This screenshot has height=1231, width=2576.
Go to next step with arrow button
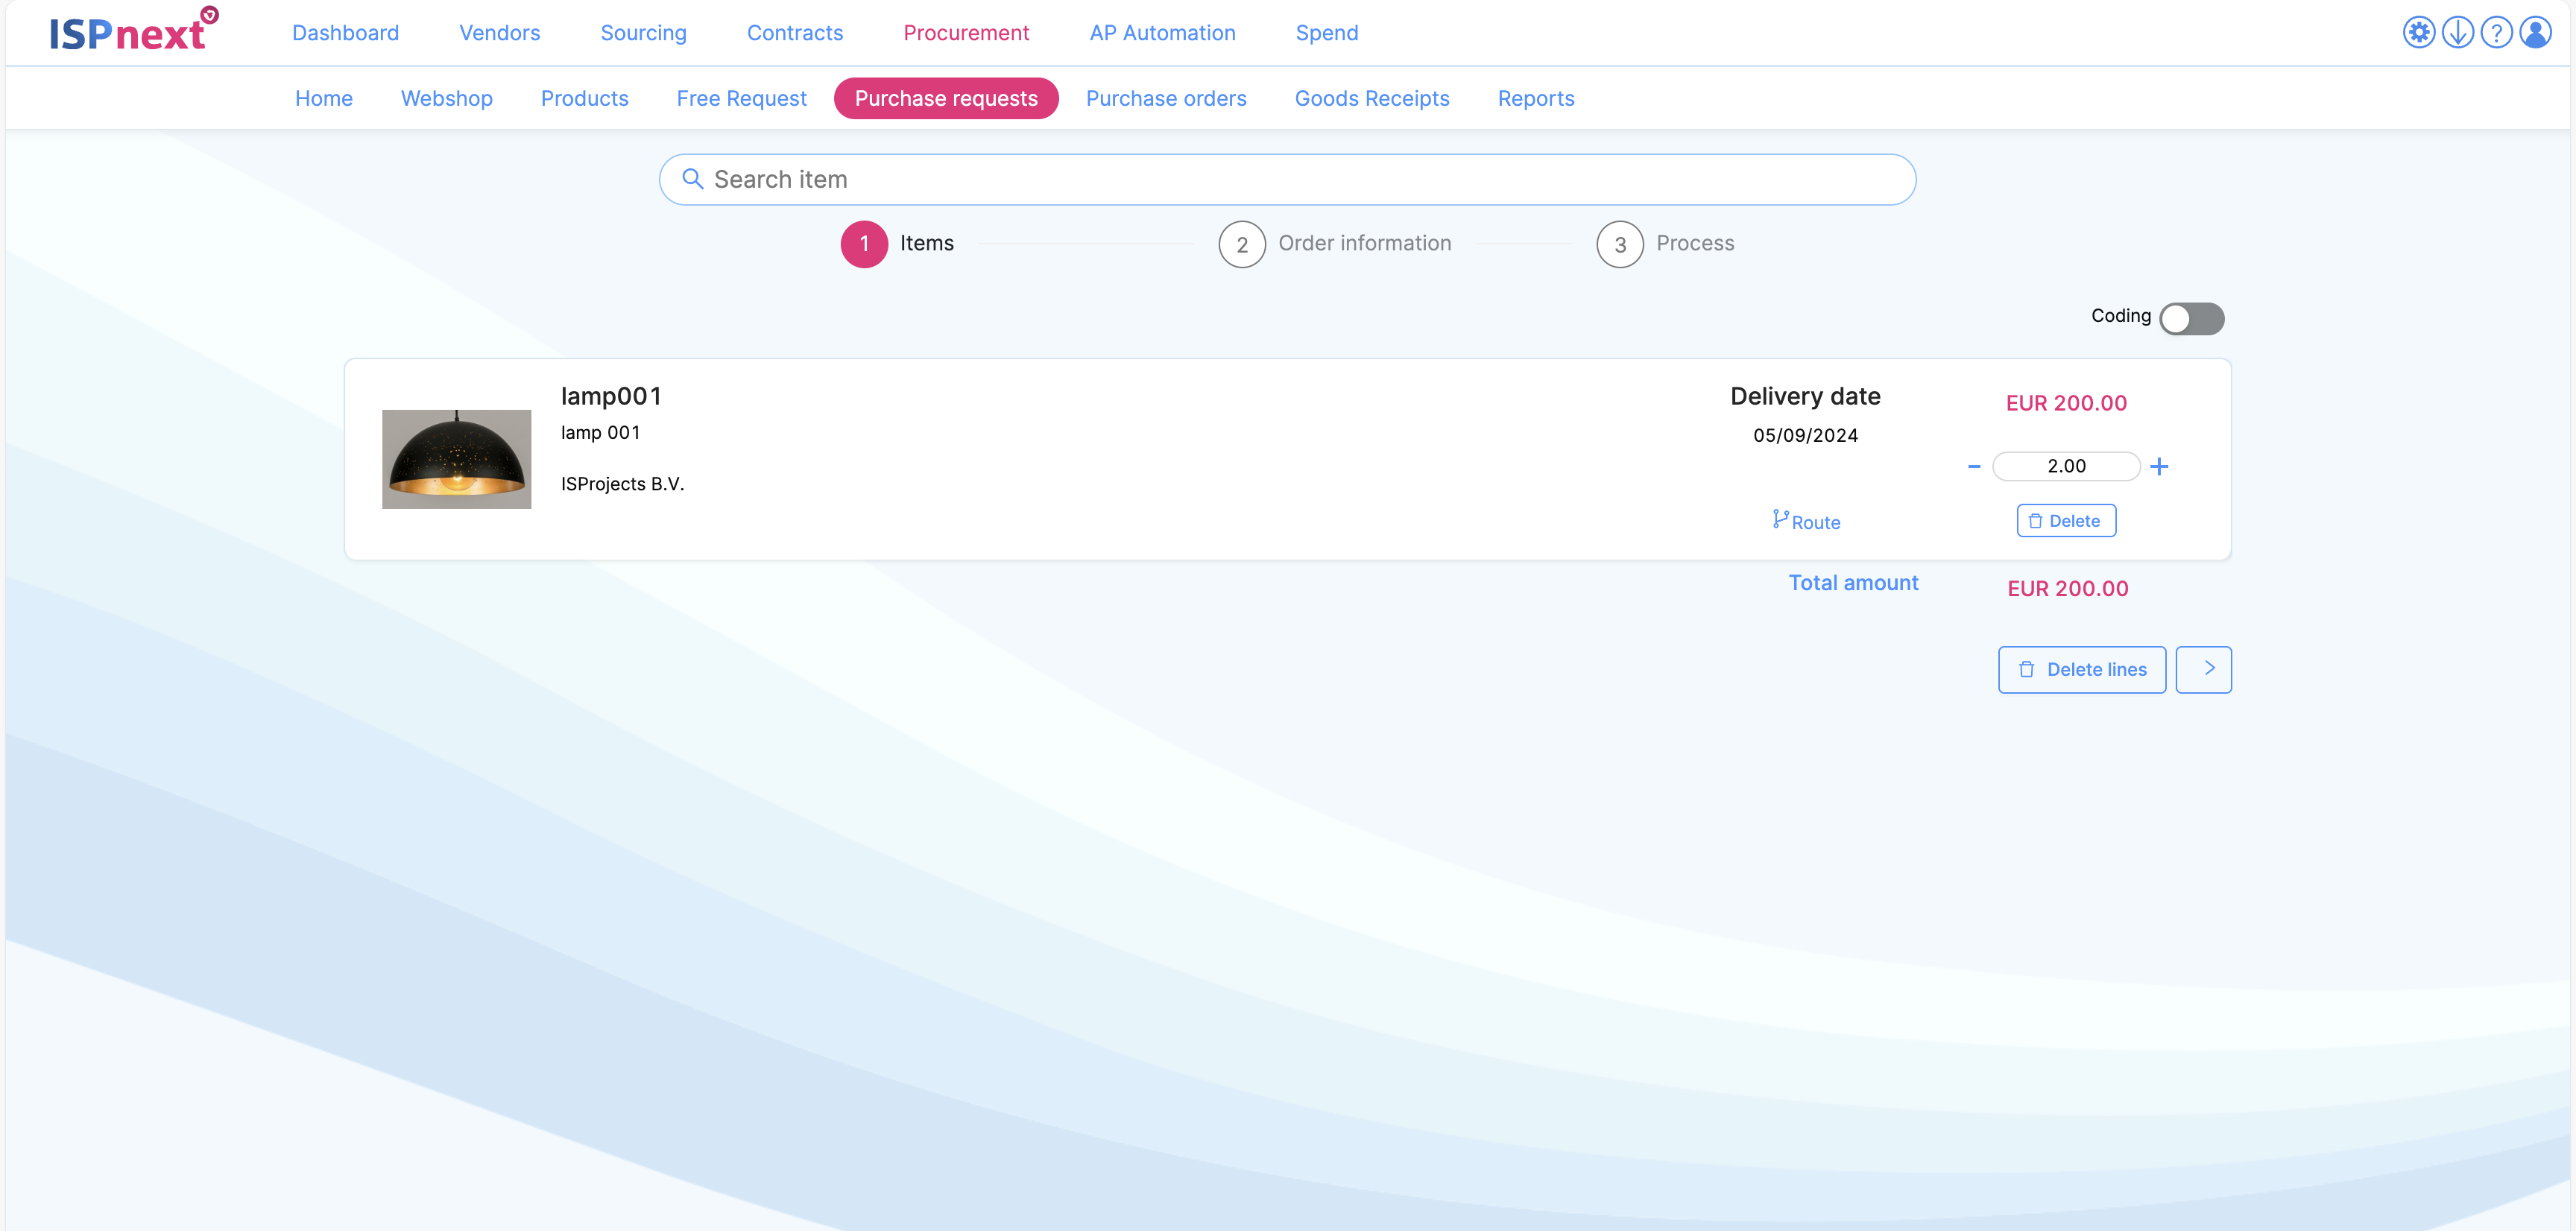click(2203, 669)
